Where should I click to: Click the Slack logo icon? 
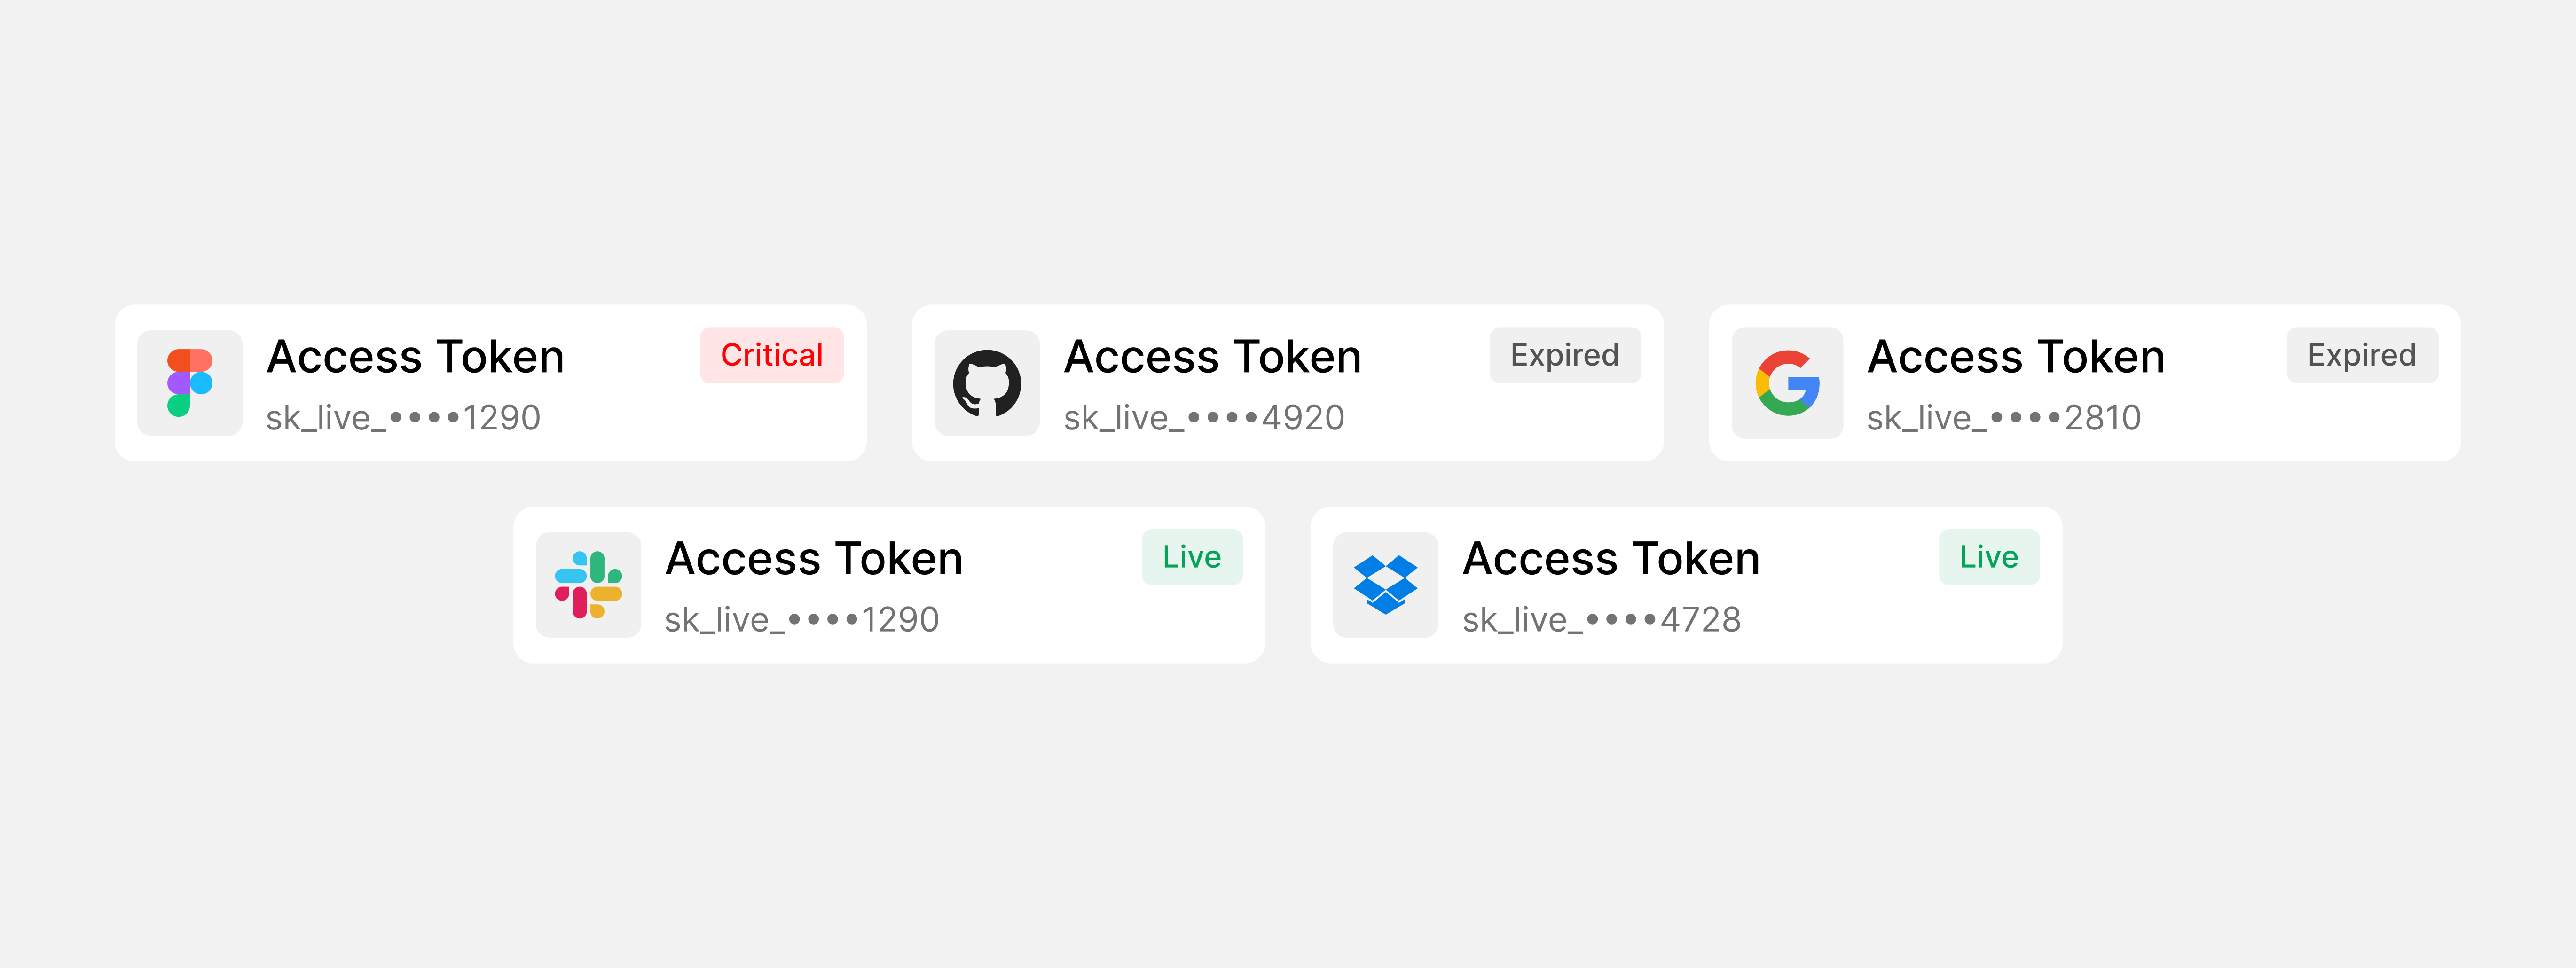[588, 585]
